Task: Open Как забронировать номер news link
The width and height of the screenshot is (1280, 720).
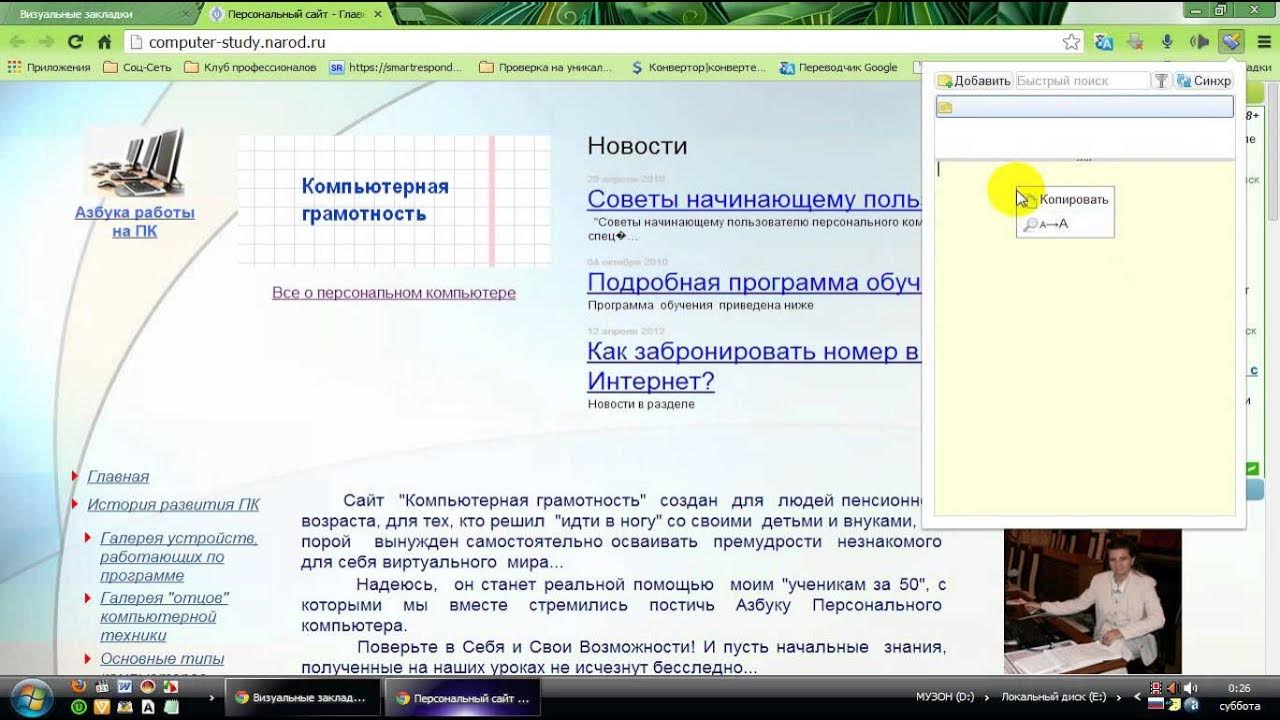Action: (753, 366)
